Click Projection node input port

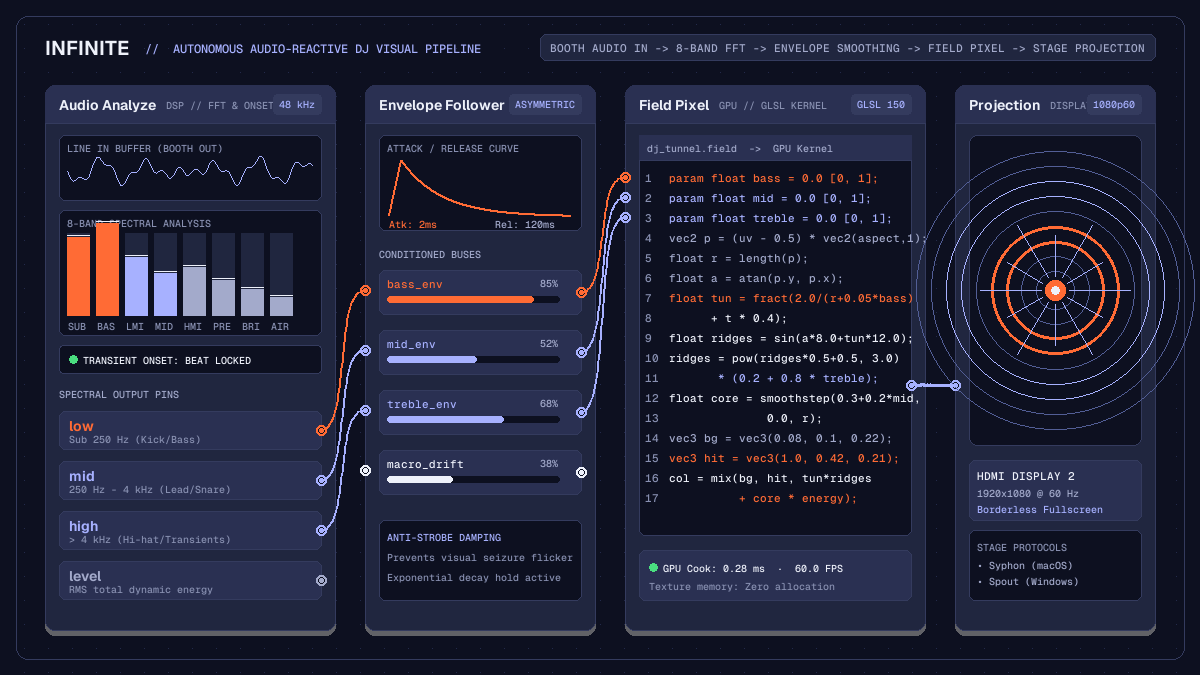coord(955,385)
